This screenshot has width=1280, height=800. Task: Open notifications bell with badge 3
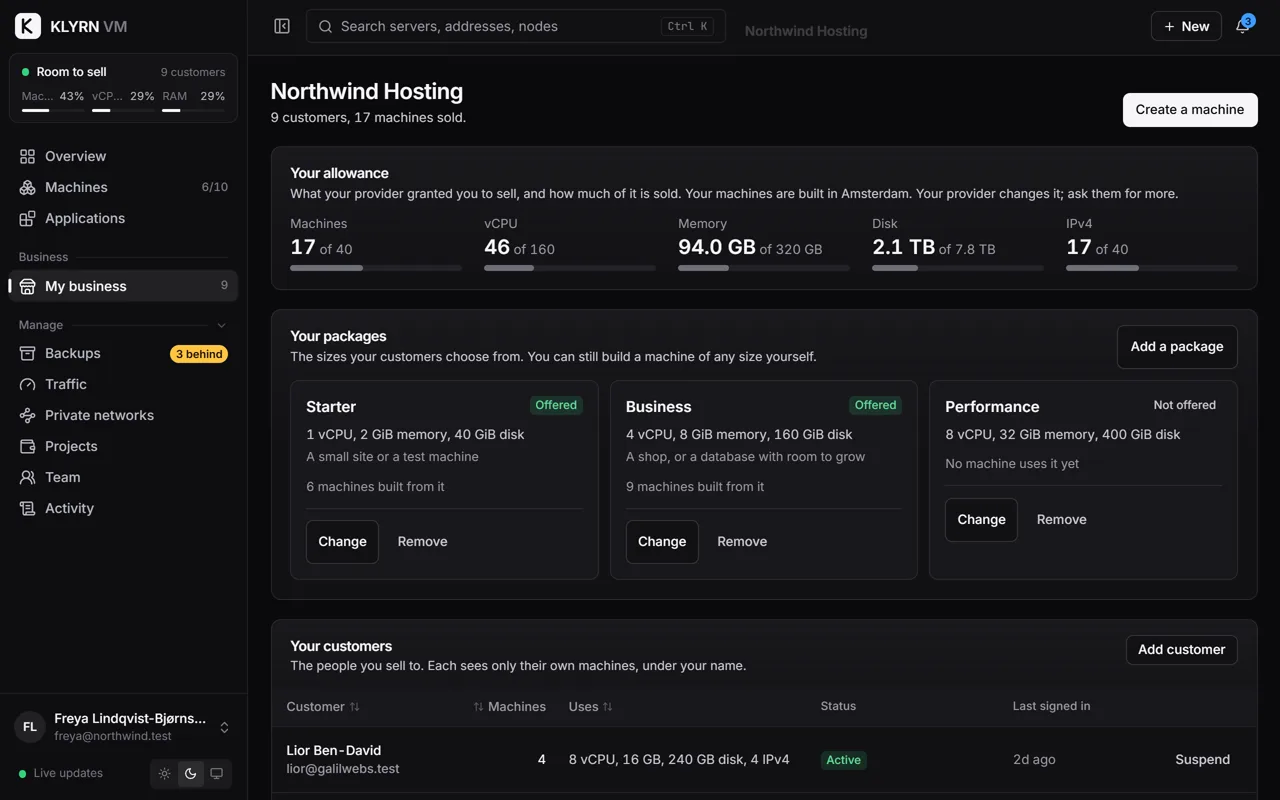pos(1243,26)
